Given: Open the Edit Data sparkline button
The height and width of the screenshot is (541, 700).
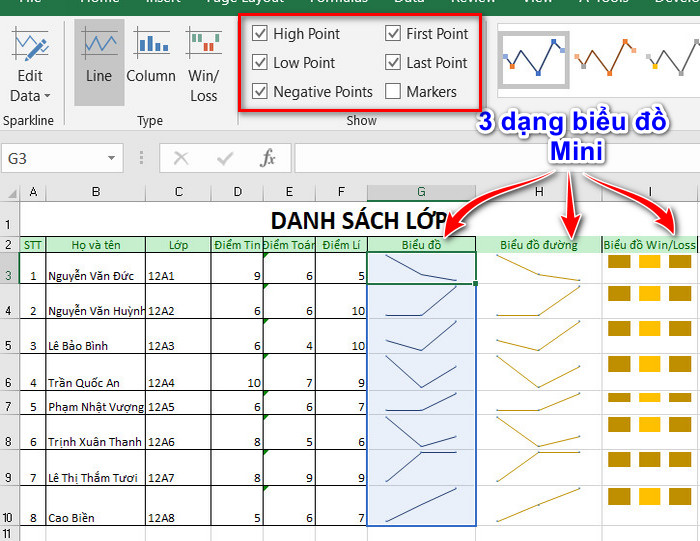Looking at the screenshot, I should pyautogui.click(x=30, y=65).
